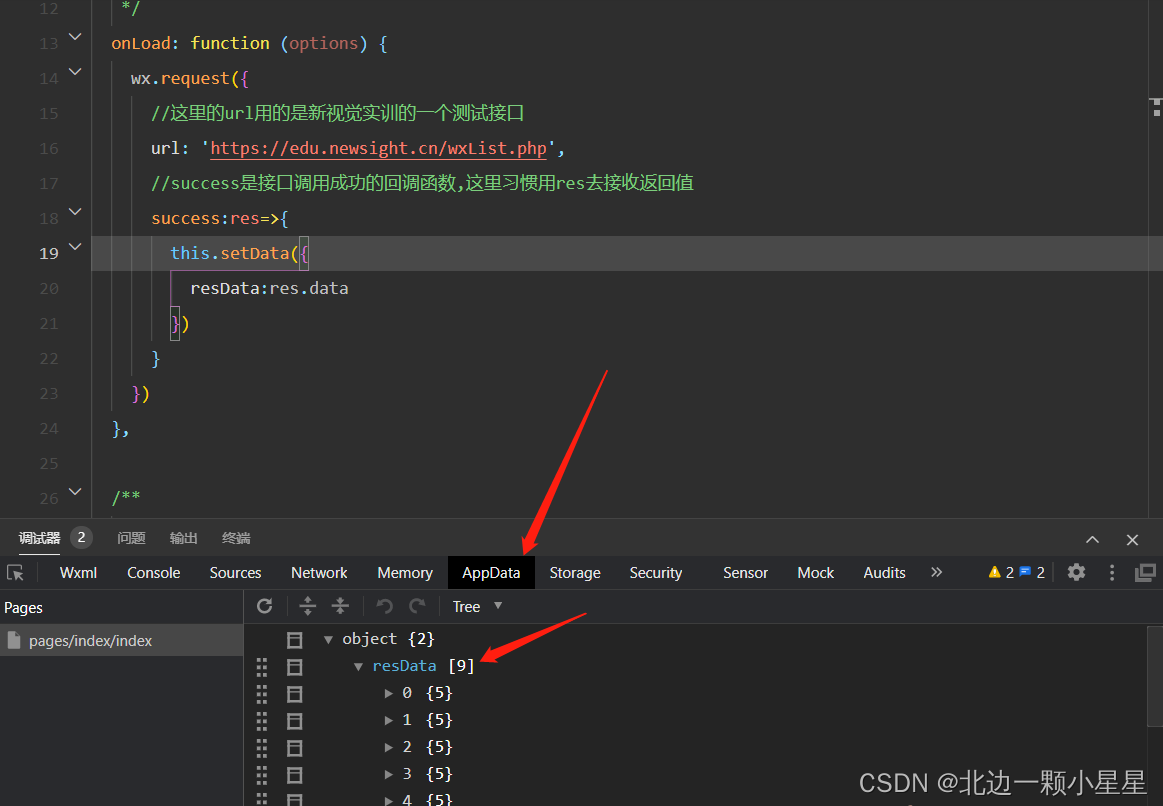This screenshot has height=806, width=1163.
Task: Select the AppData tab
Action: [x=491, y=572]
